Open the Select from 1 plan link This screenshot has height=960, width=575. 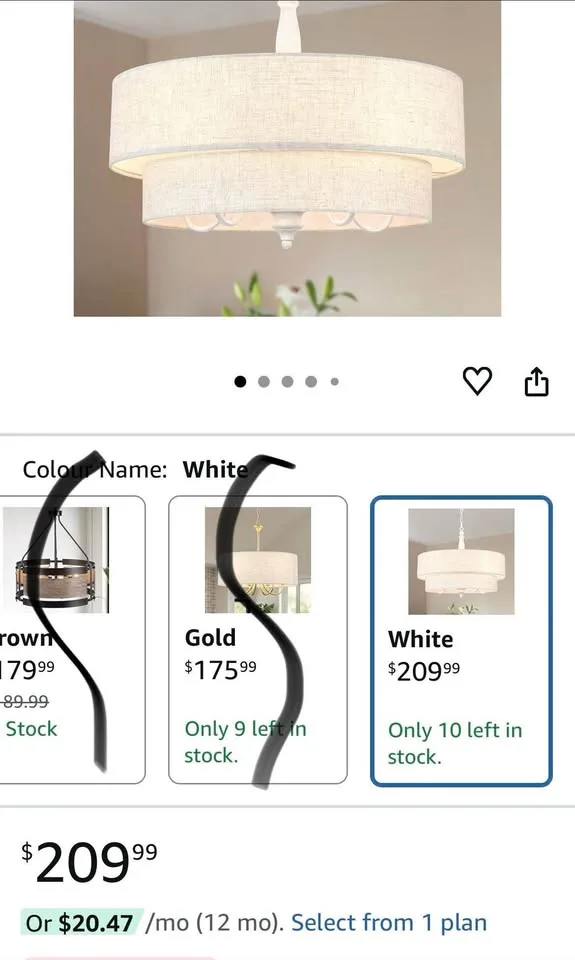(x=389, y=923)
